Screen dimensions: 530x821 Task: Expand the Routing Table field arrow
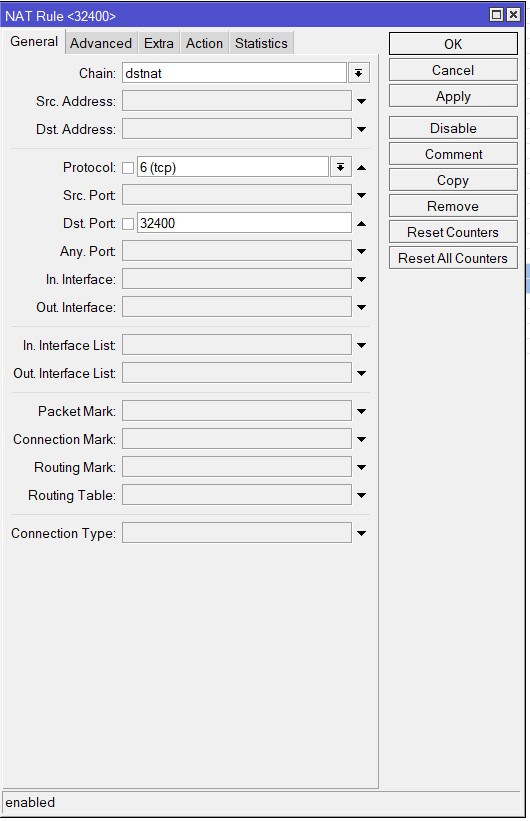click(x=361, y=495)
